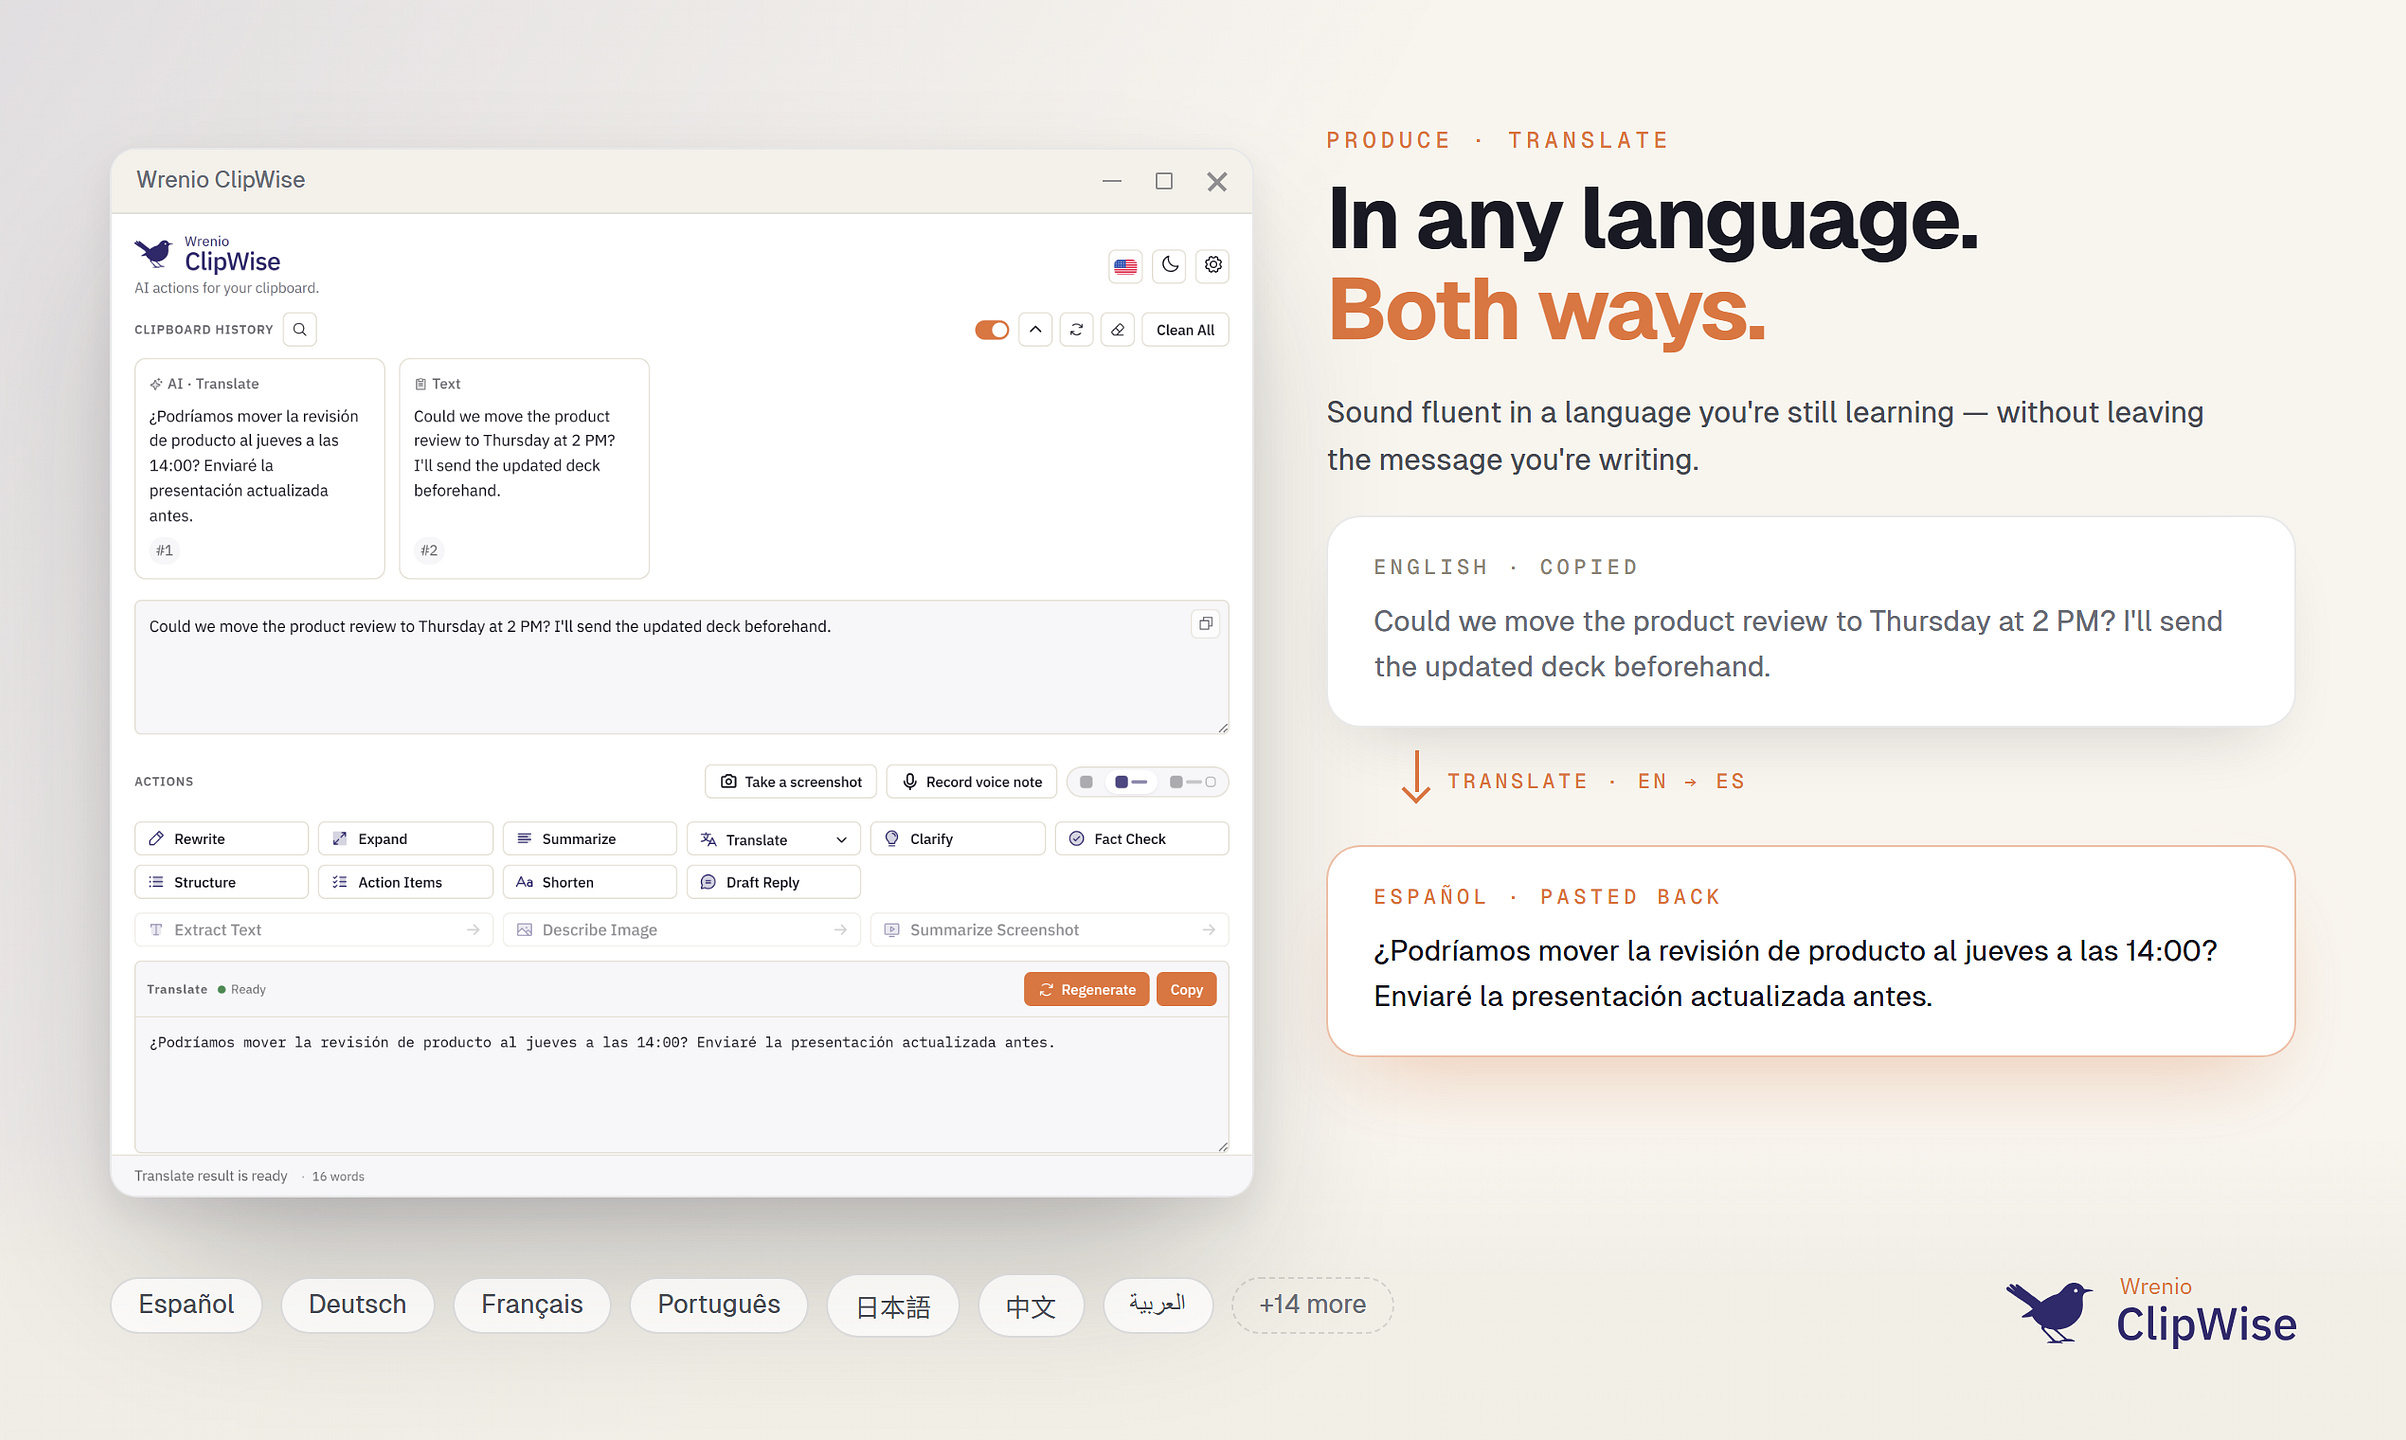Maximize the Wrenio ClipWise window

pos(1164,181)
